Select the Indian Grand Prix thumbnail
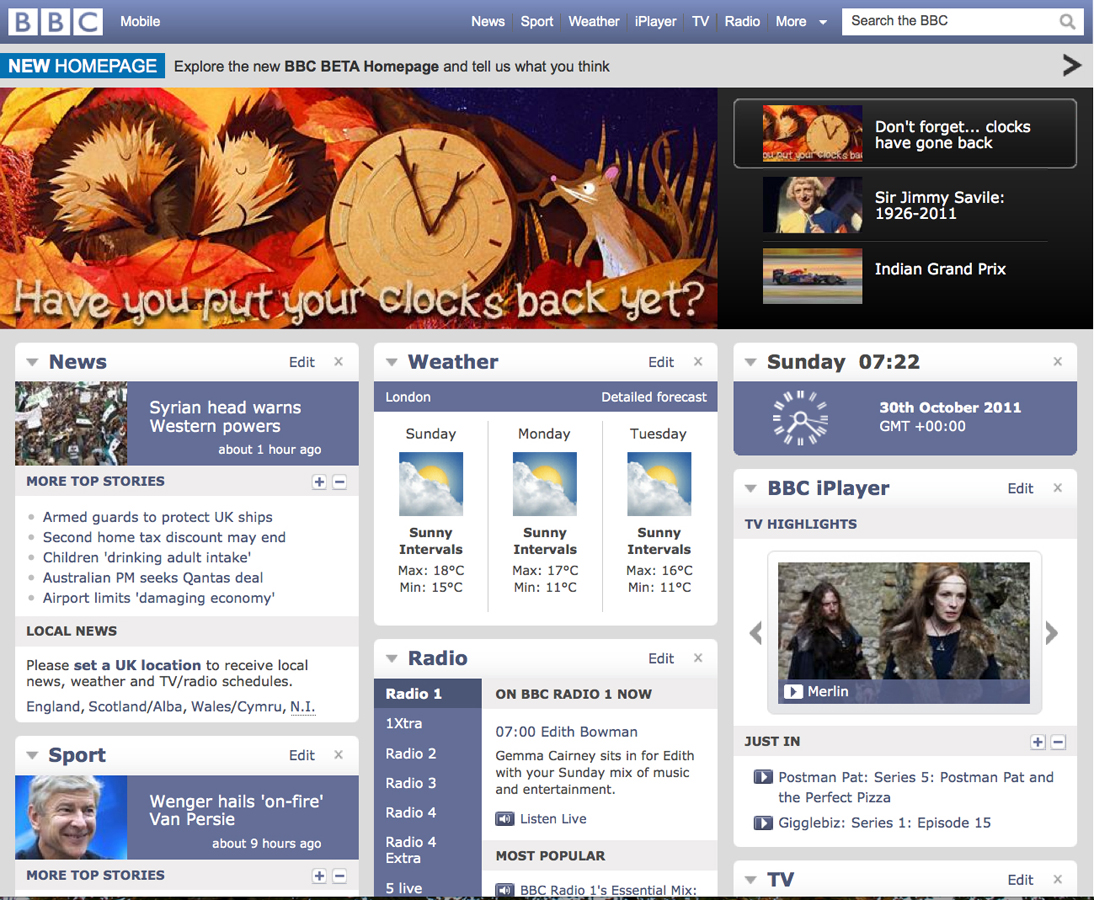The image size is (1094, 900). [812, 276]
